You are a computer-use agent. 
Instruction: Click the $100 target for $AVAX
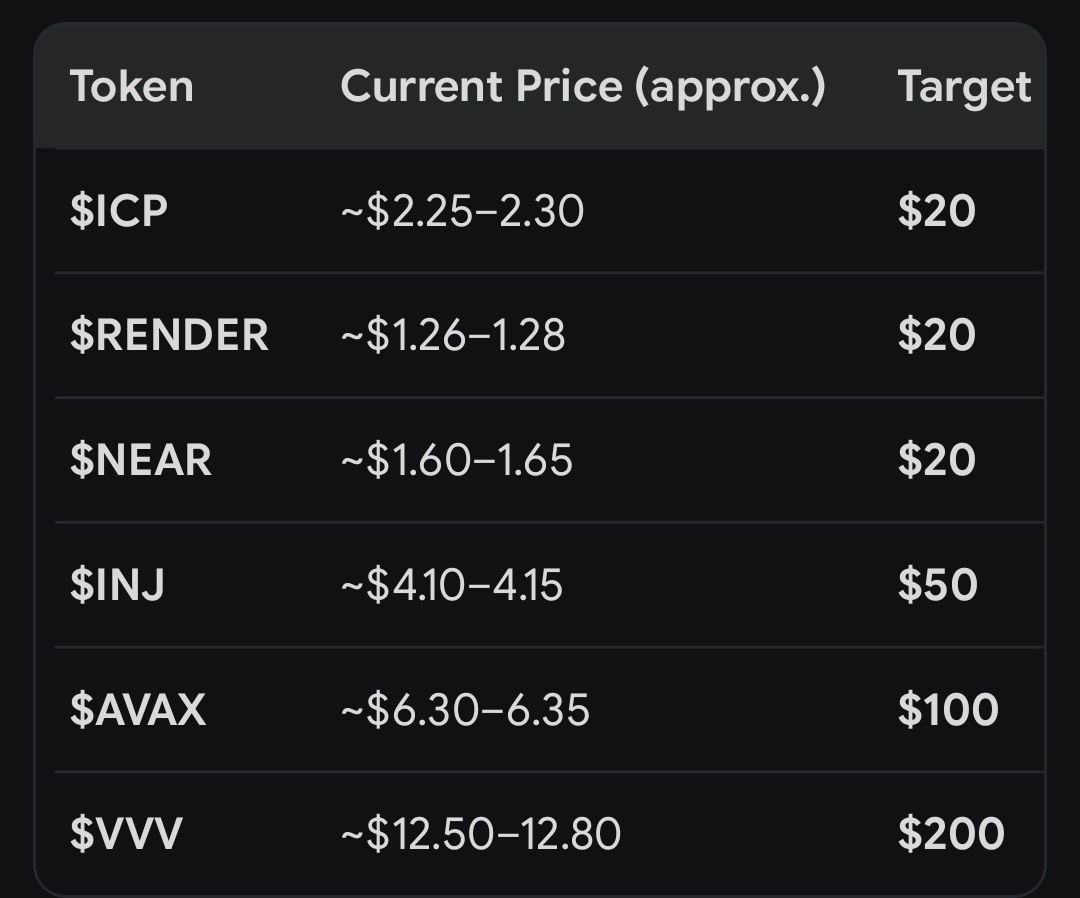point(948,709)
